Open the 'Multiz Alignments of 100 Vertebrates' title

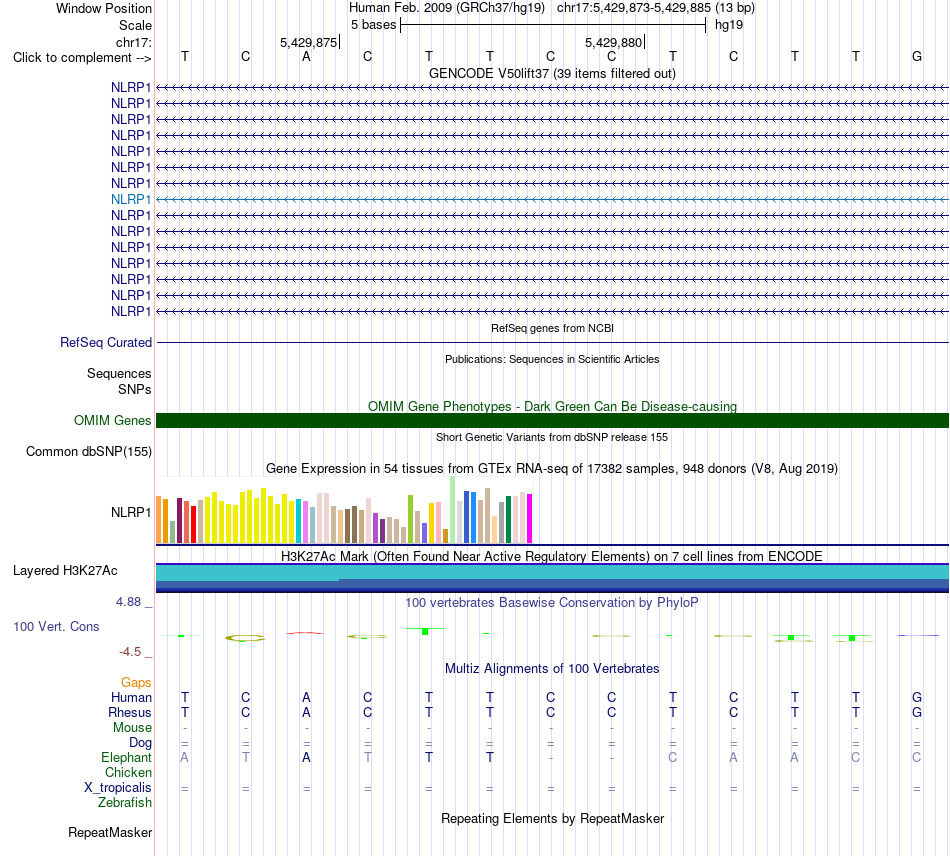tap(552, 669)
